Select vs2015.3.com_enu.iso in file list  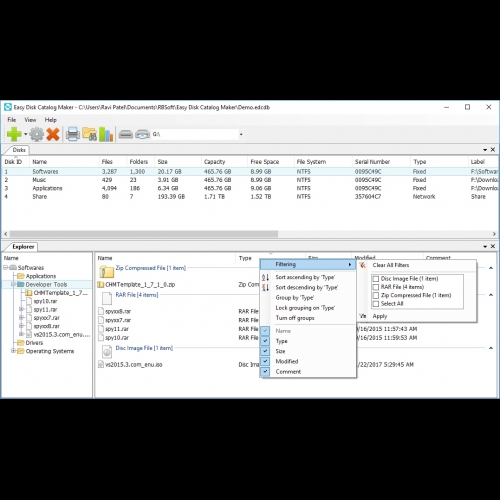134,364
